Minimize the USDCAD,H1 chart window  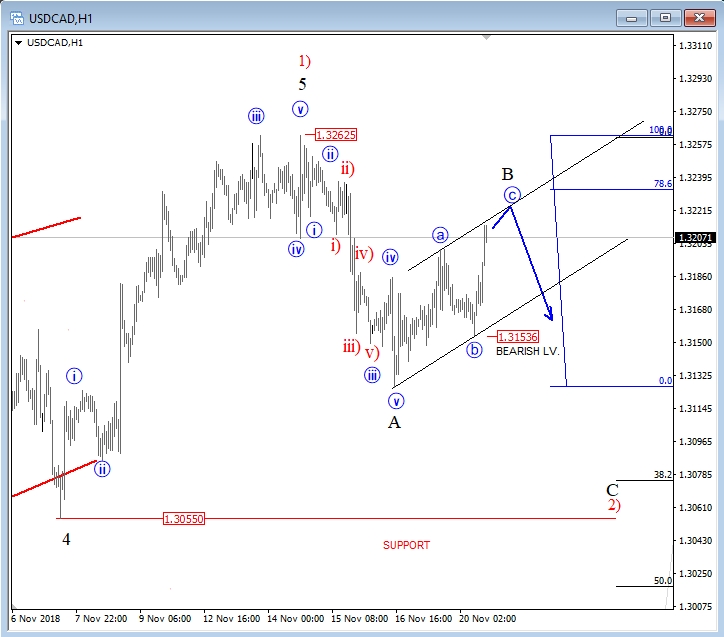coord(631,18)
